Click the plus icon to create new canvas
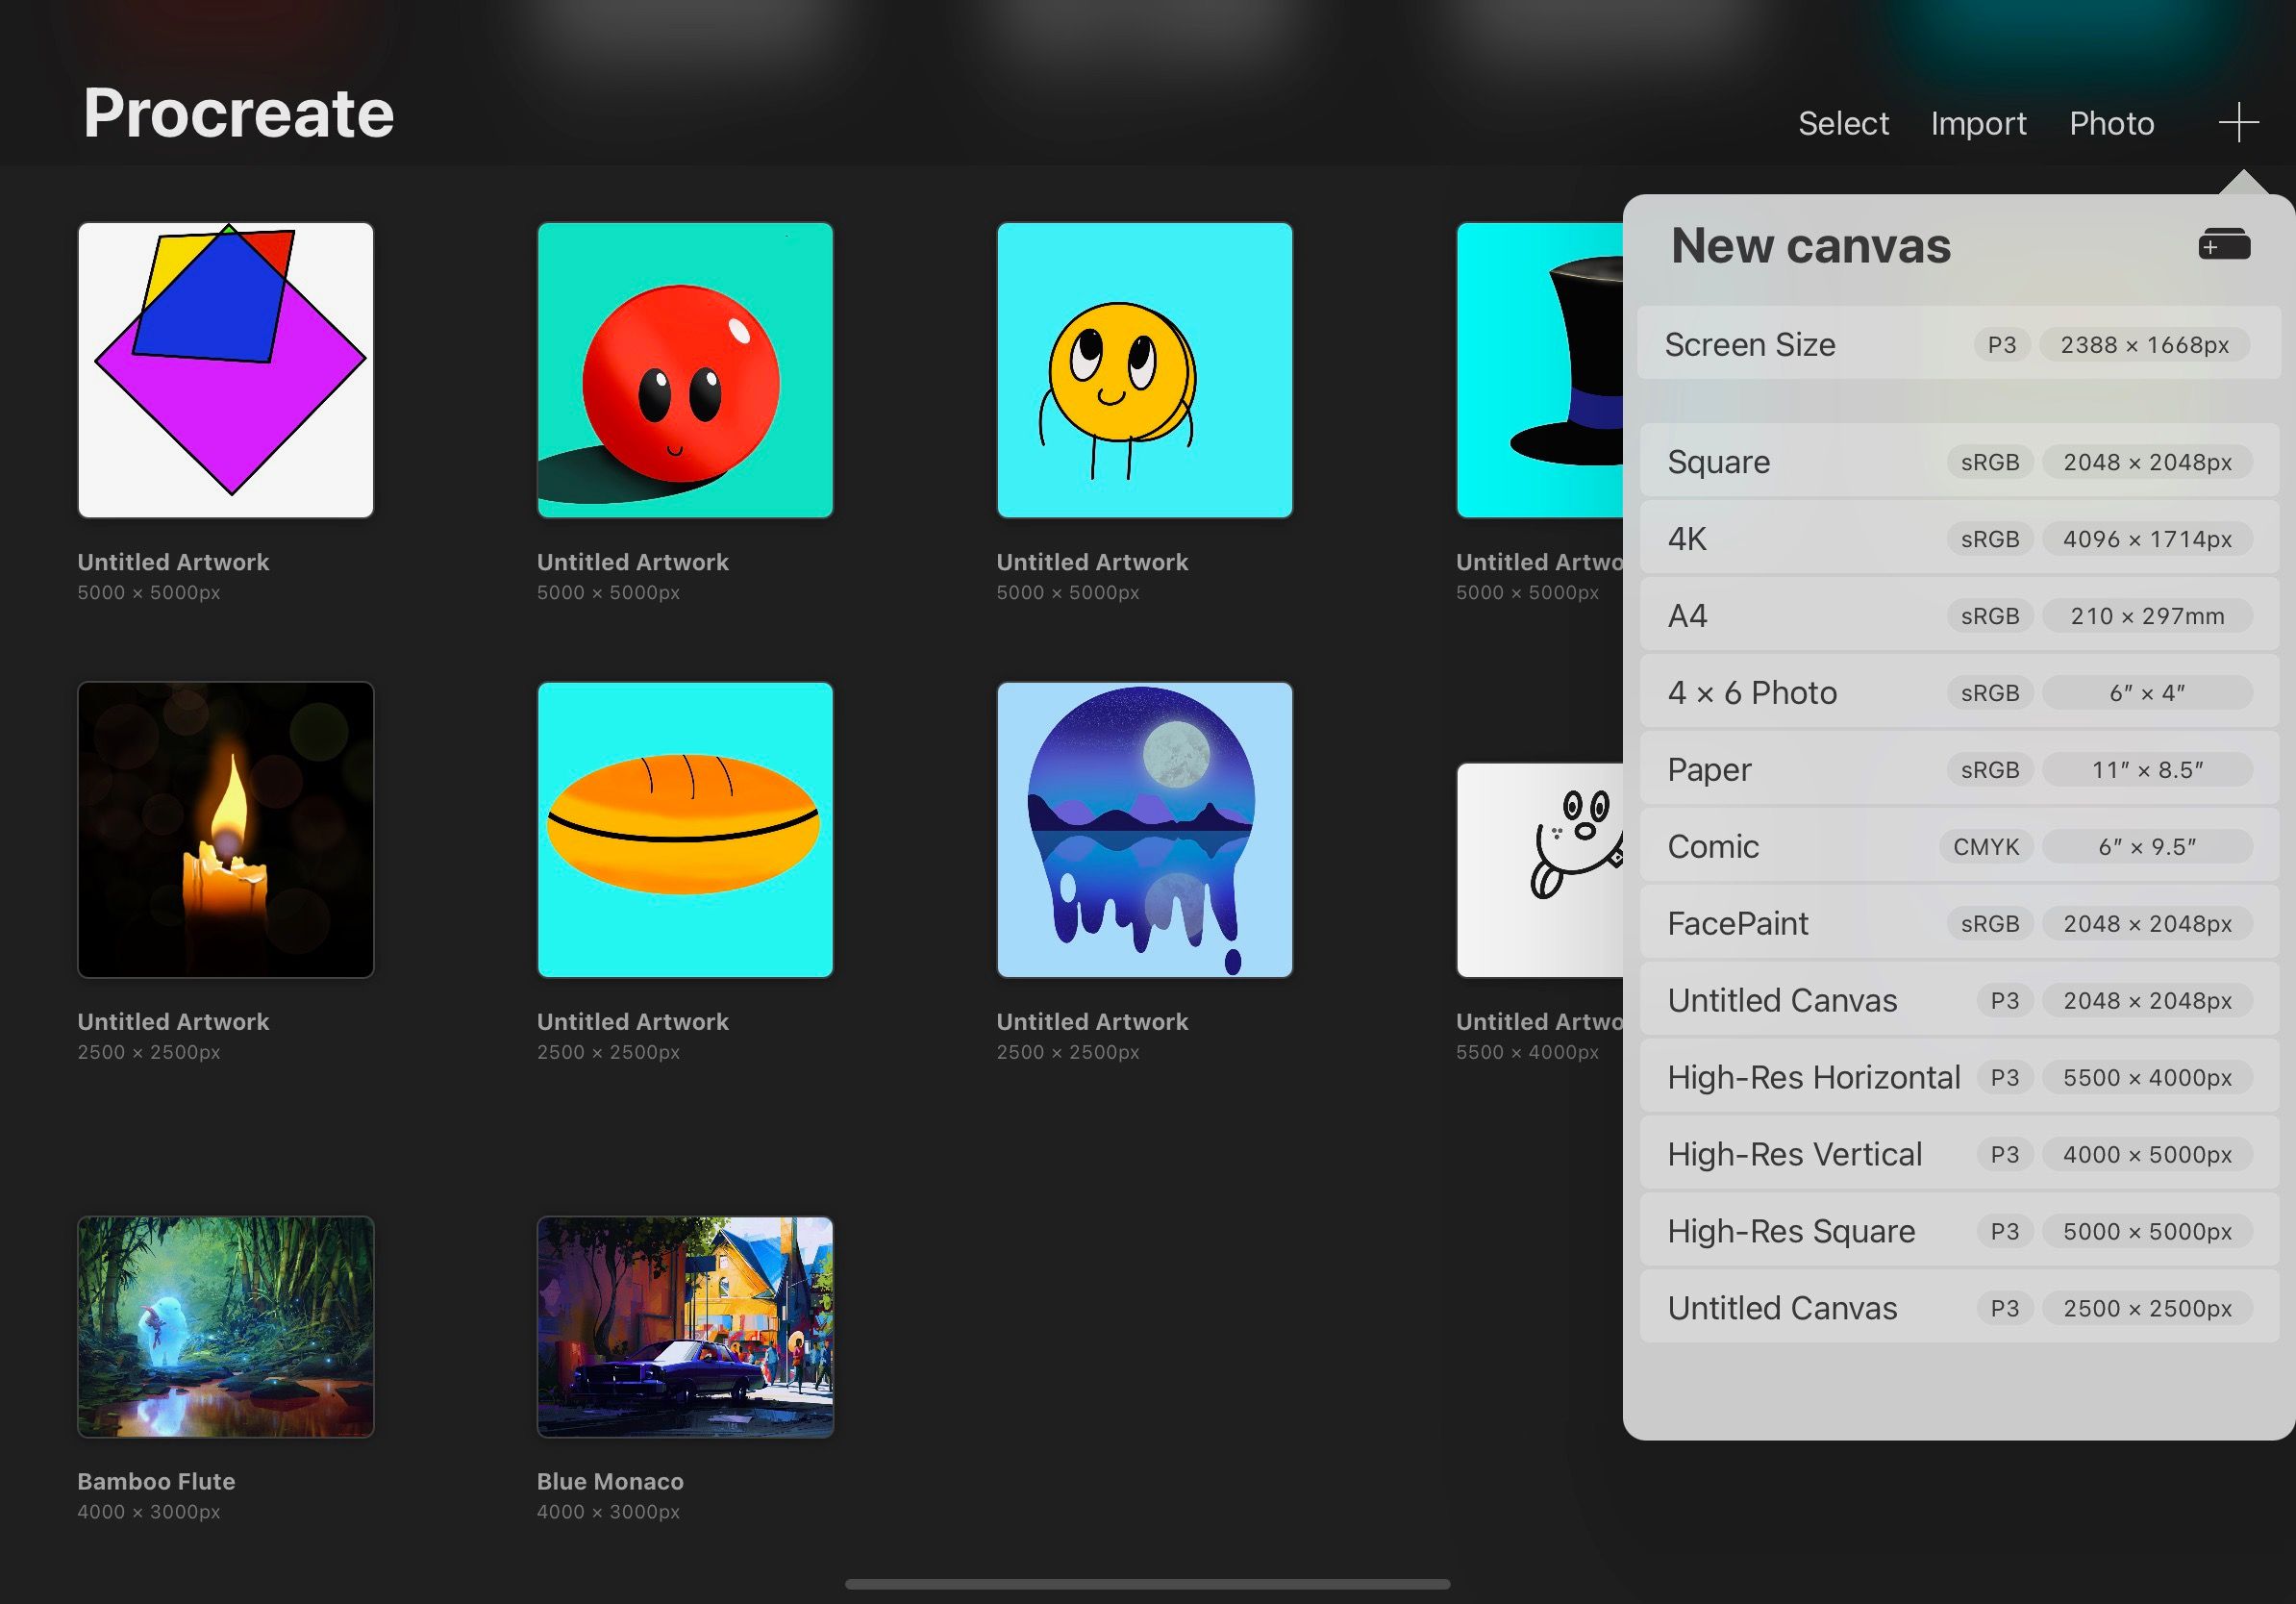Viewport: 2296px width, 1604px height. 2238,122
